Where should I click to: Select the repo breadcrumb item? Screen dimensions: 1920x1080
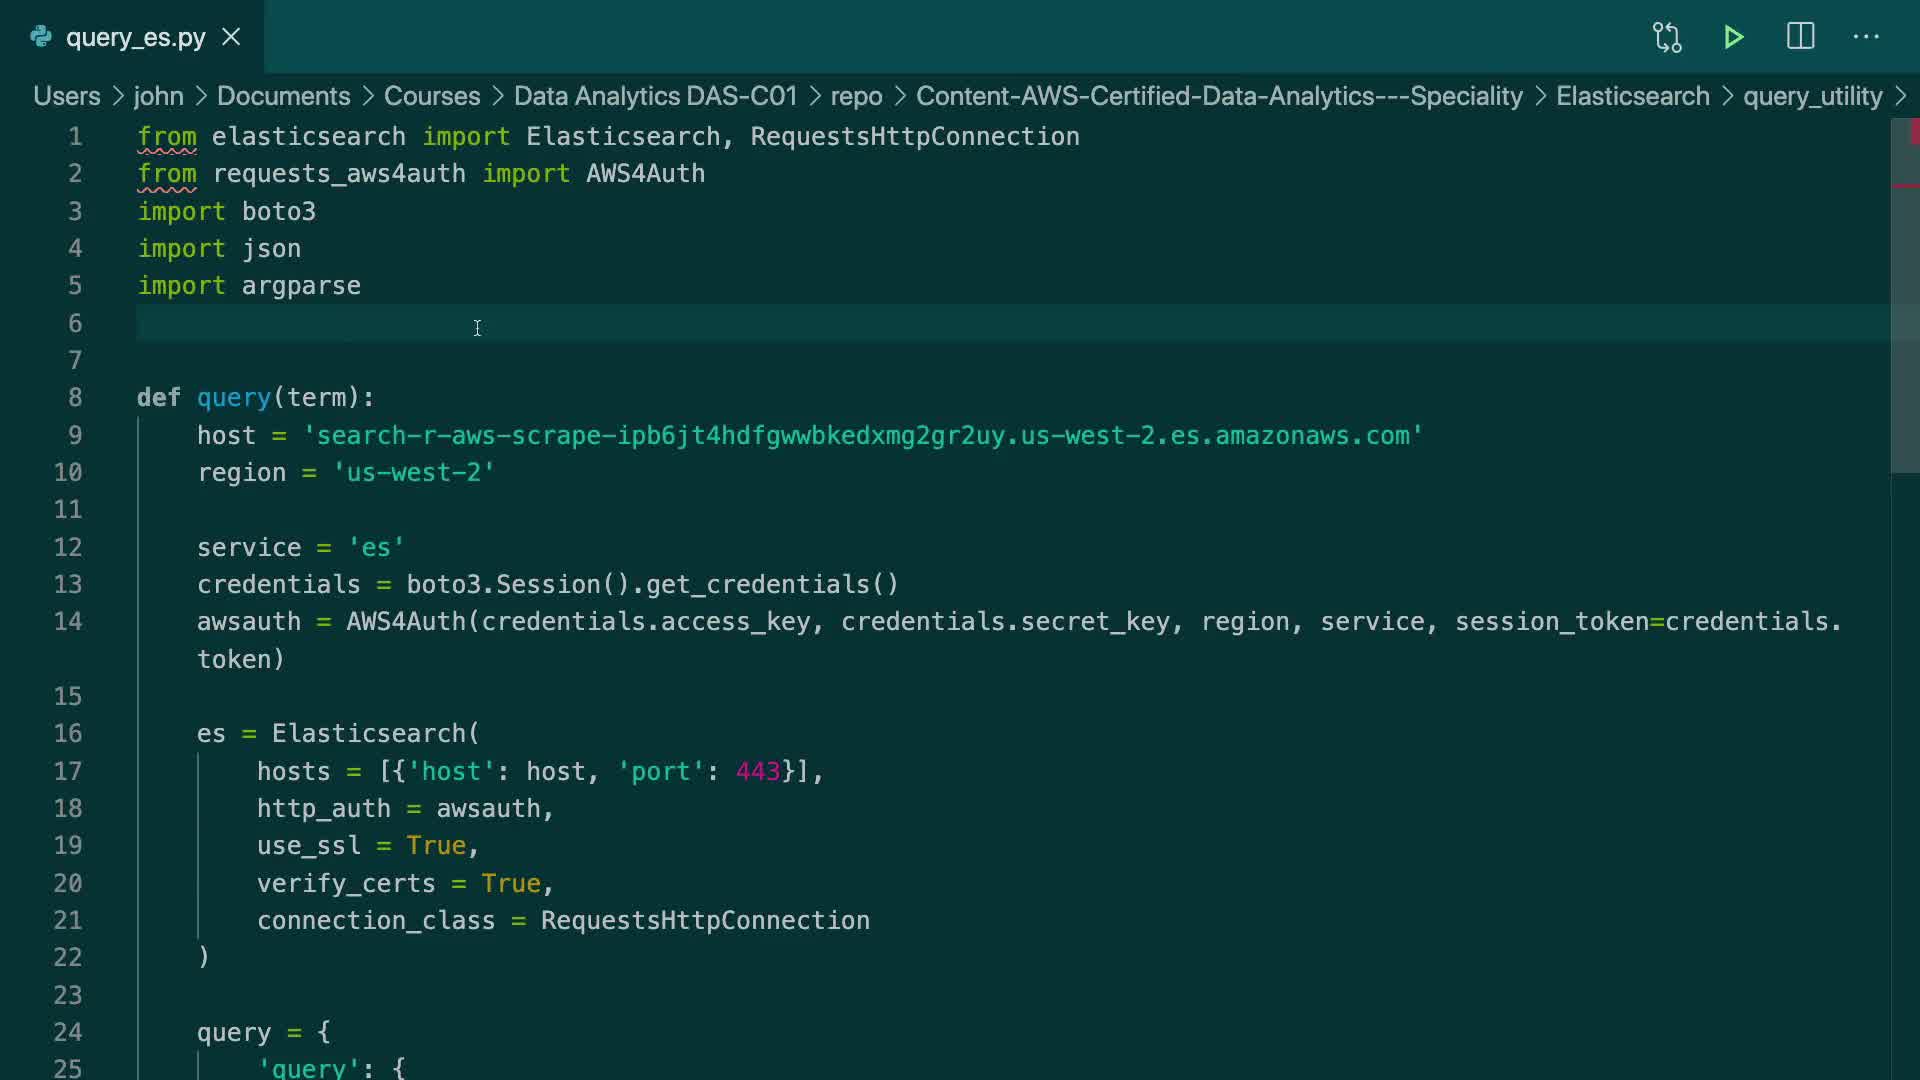click(856, 96)
